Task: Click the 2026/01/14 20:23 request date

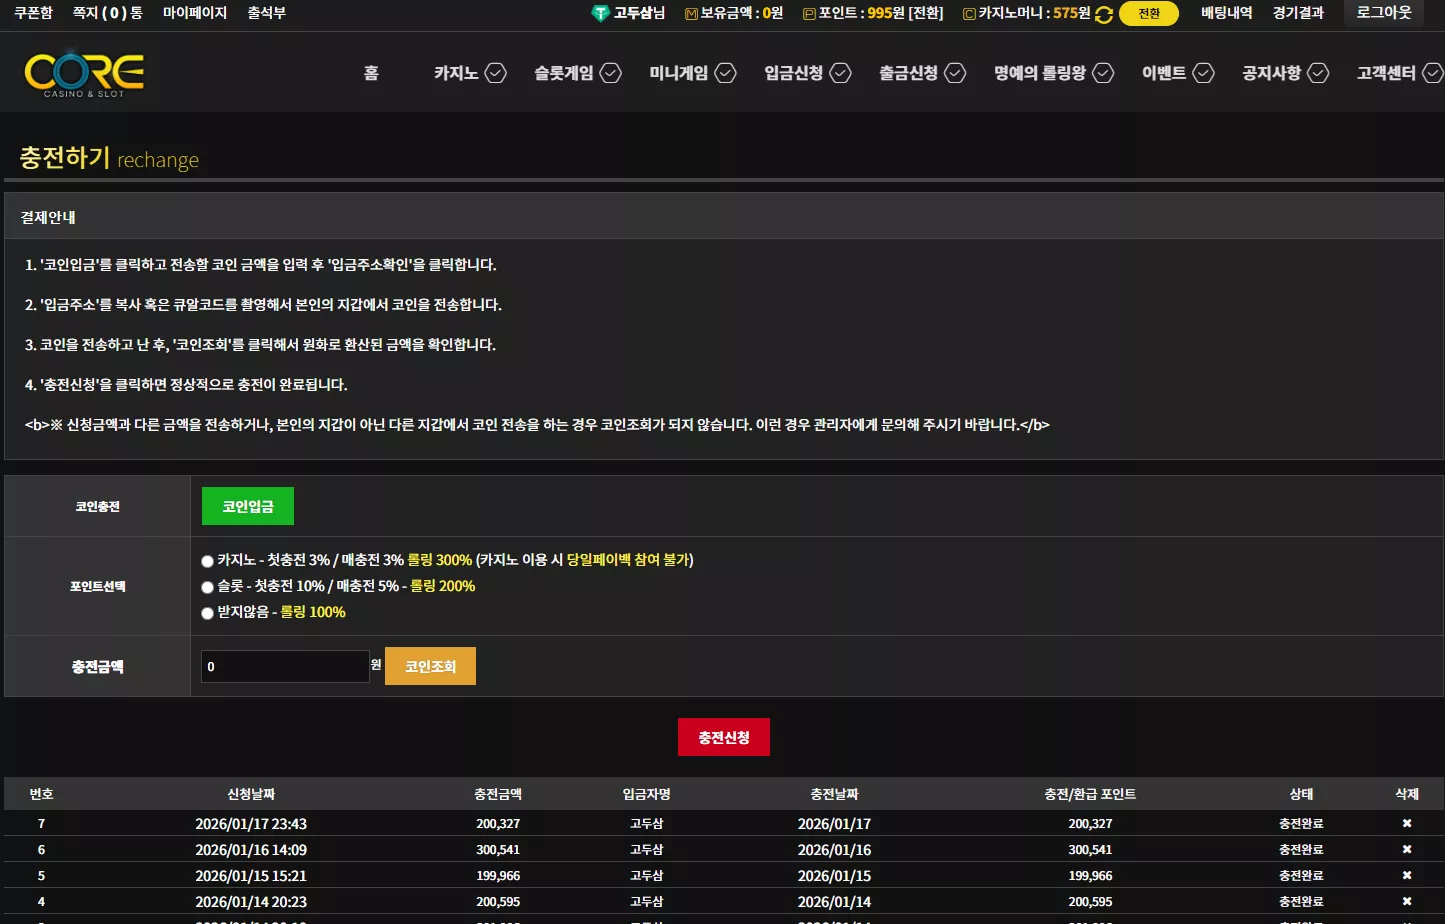Action: (x=251, y=902)
